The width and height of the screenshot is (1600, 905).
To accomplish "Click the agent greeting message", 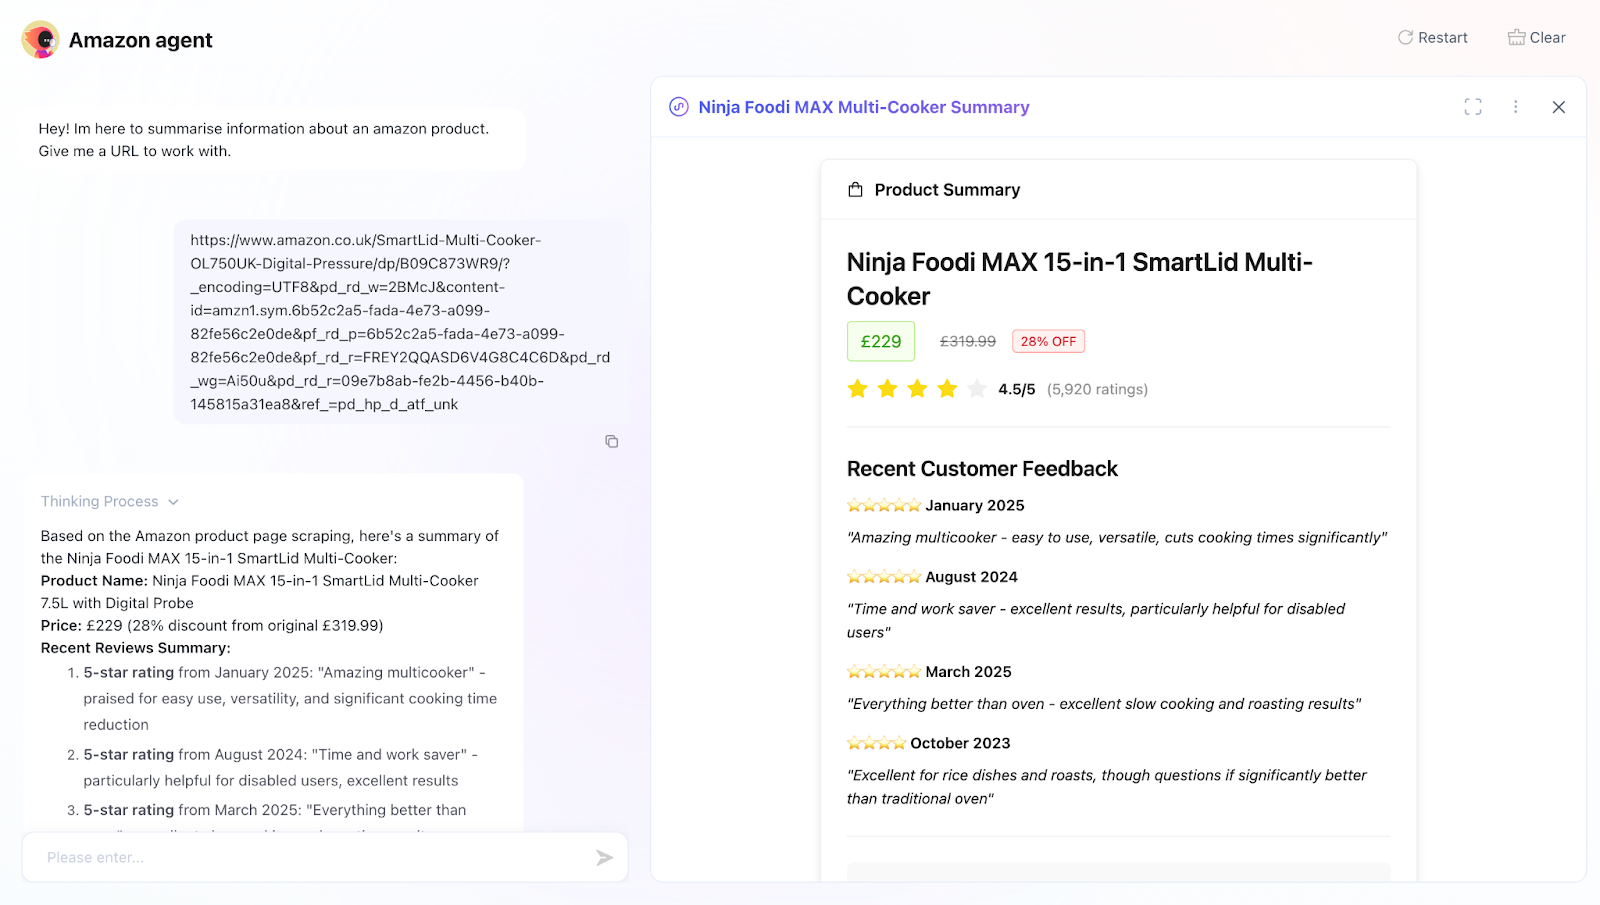I will click(273, 140).
